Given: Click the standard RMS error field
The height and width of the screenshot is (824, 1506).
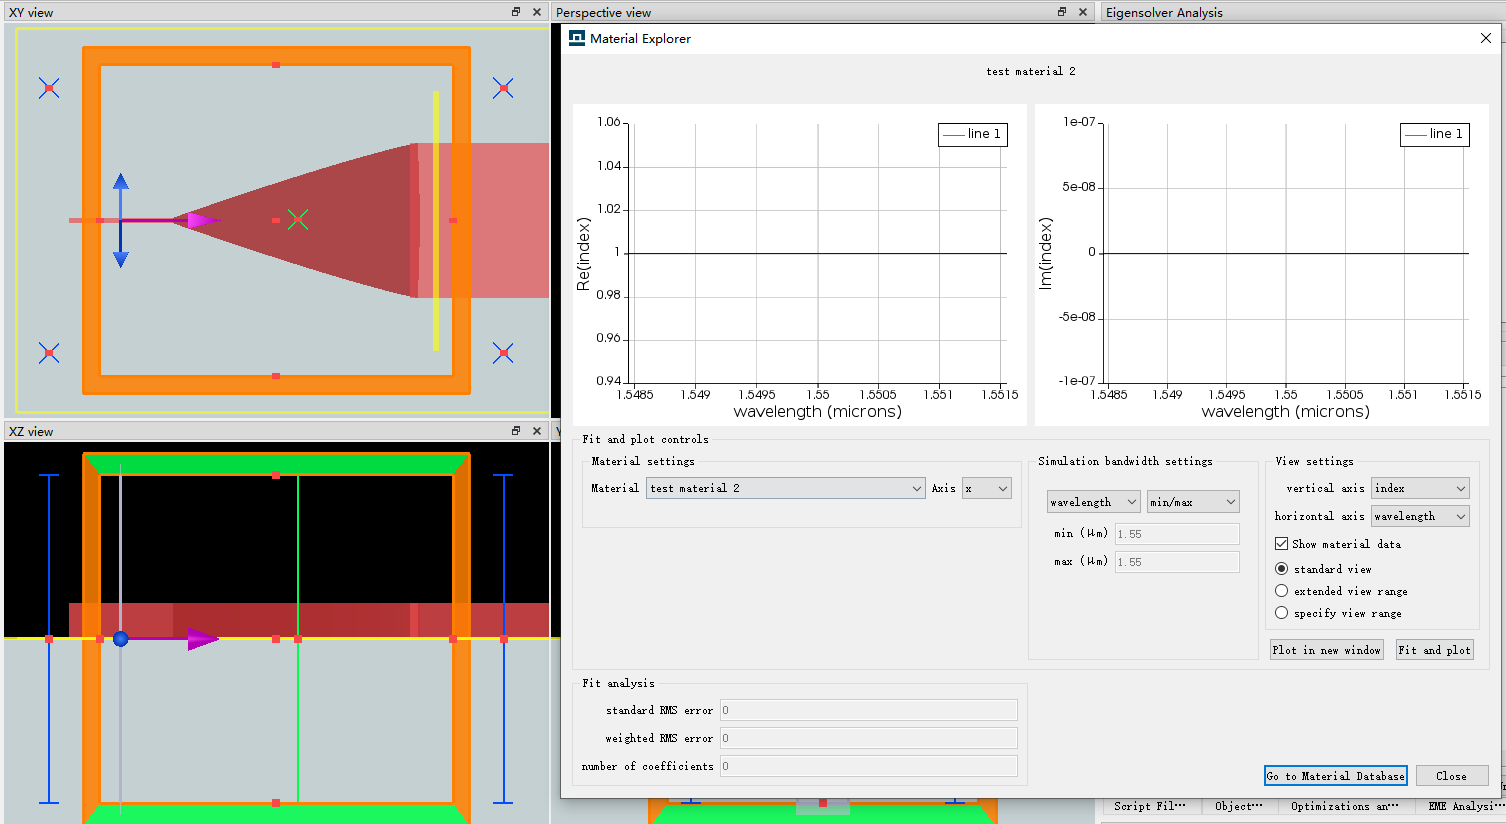Looking at the screenshot, I should (x=868, y=710).
